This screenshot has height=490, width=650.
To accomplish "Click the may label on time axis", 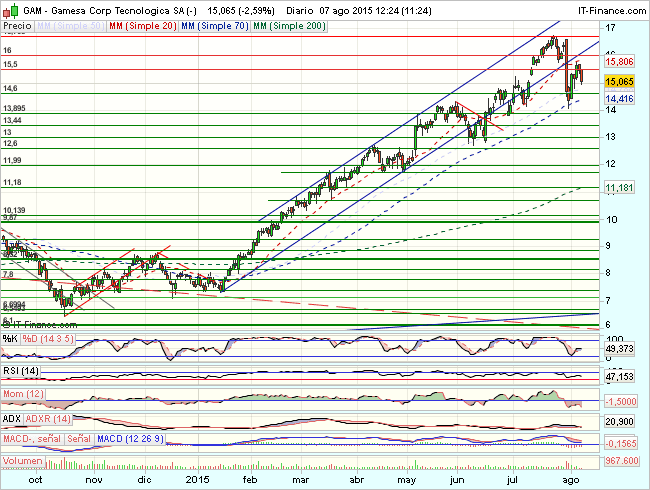I will coord(406,480).
